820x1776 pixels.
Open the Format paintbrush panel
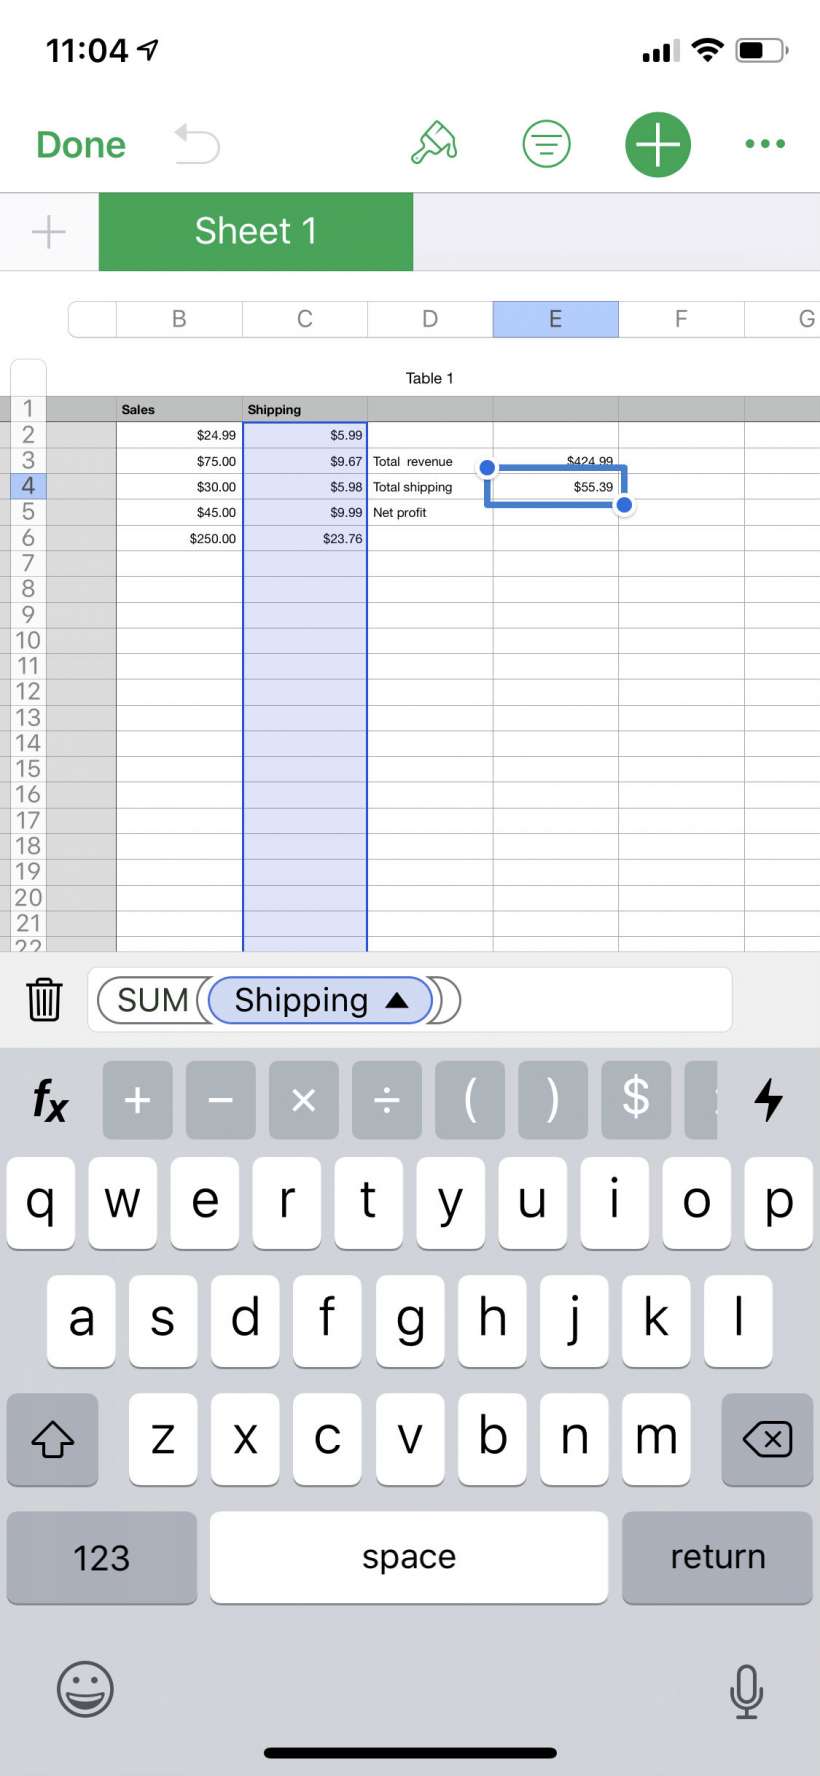(435, 144)
